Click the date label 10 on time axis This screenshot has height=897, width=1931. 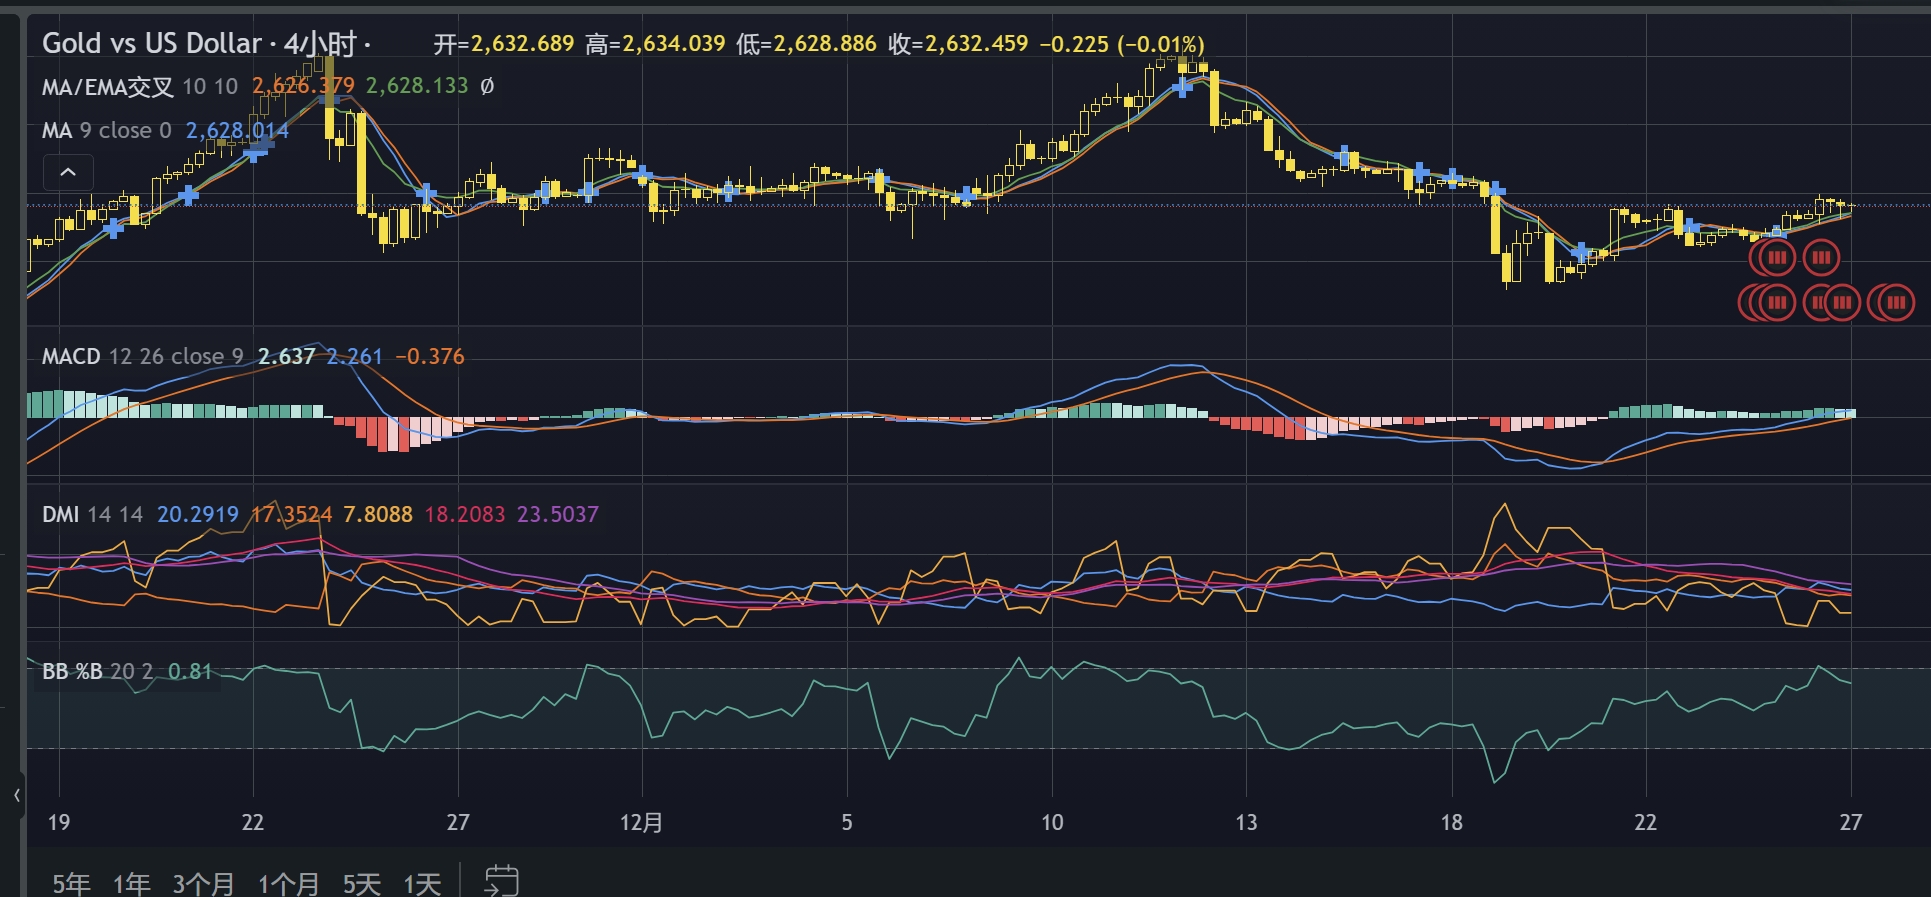click(x=1052, y=822)
